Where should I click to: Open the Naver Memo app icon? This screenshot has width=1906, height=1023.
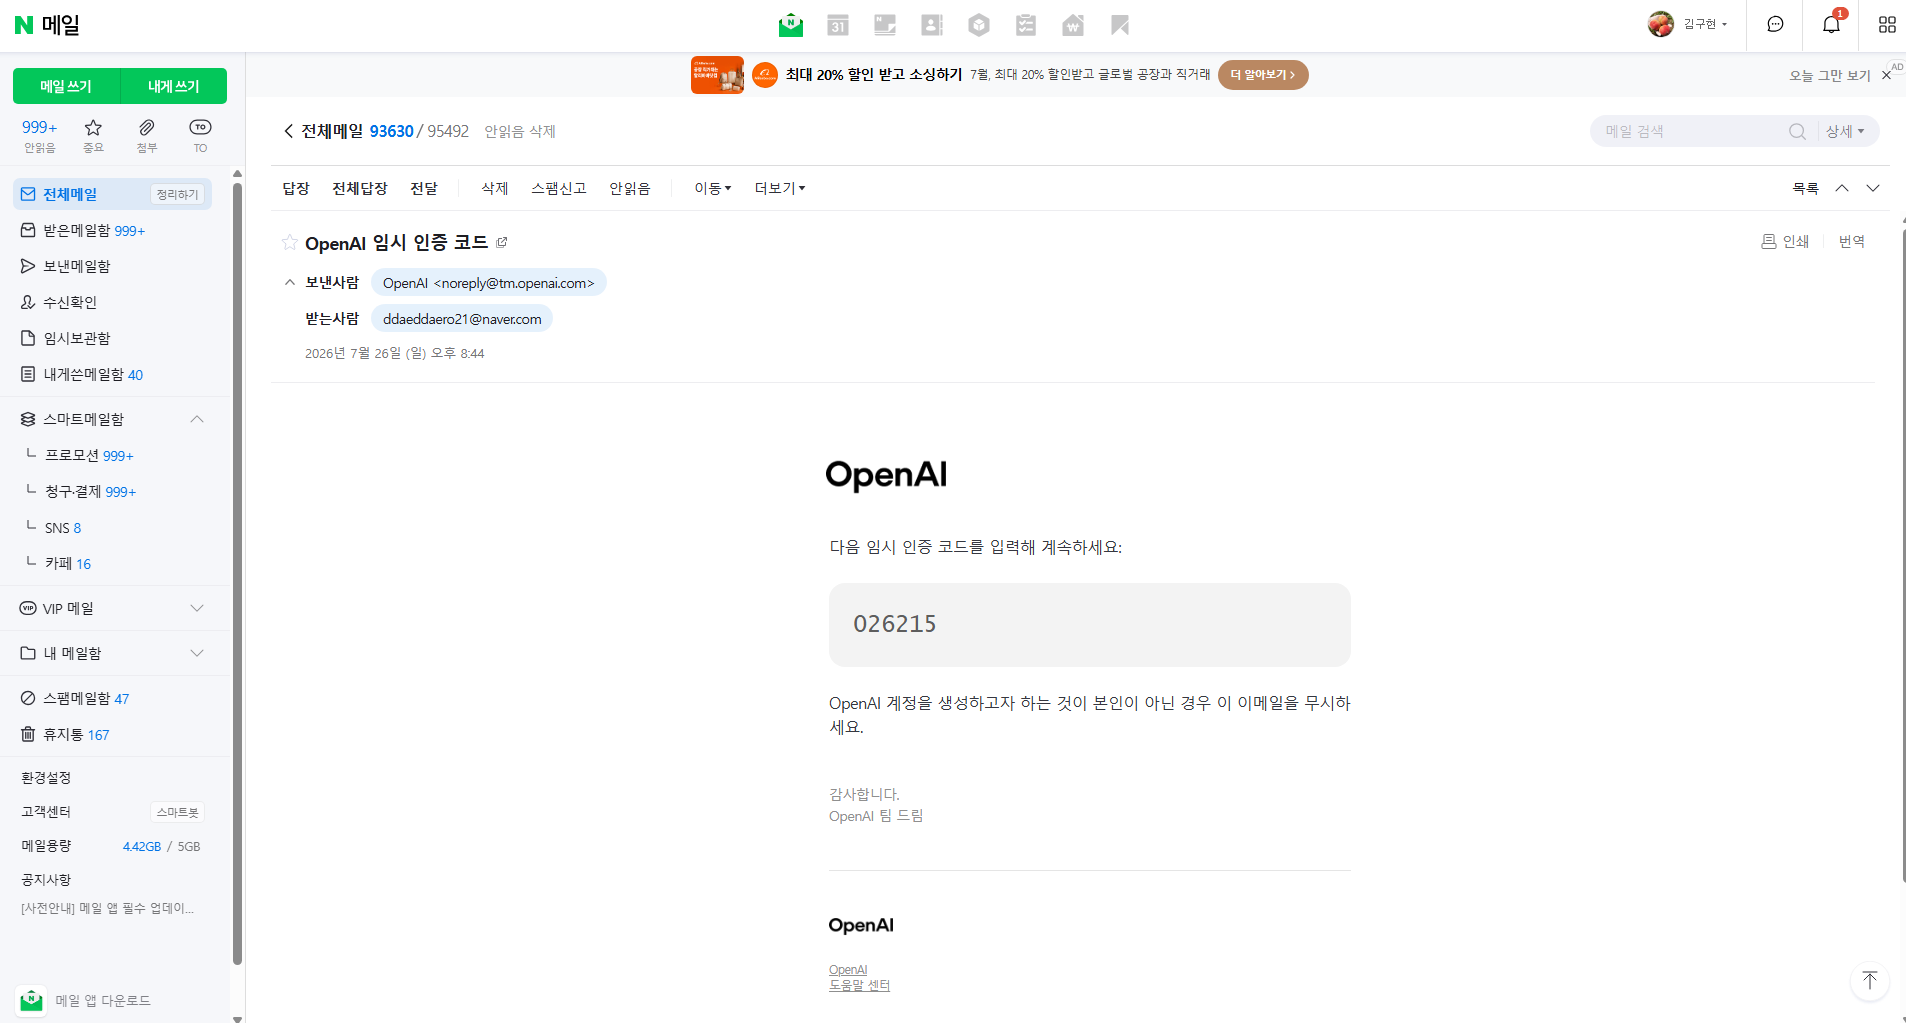point(885,25)
